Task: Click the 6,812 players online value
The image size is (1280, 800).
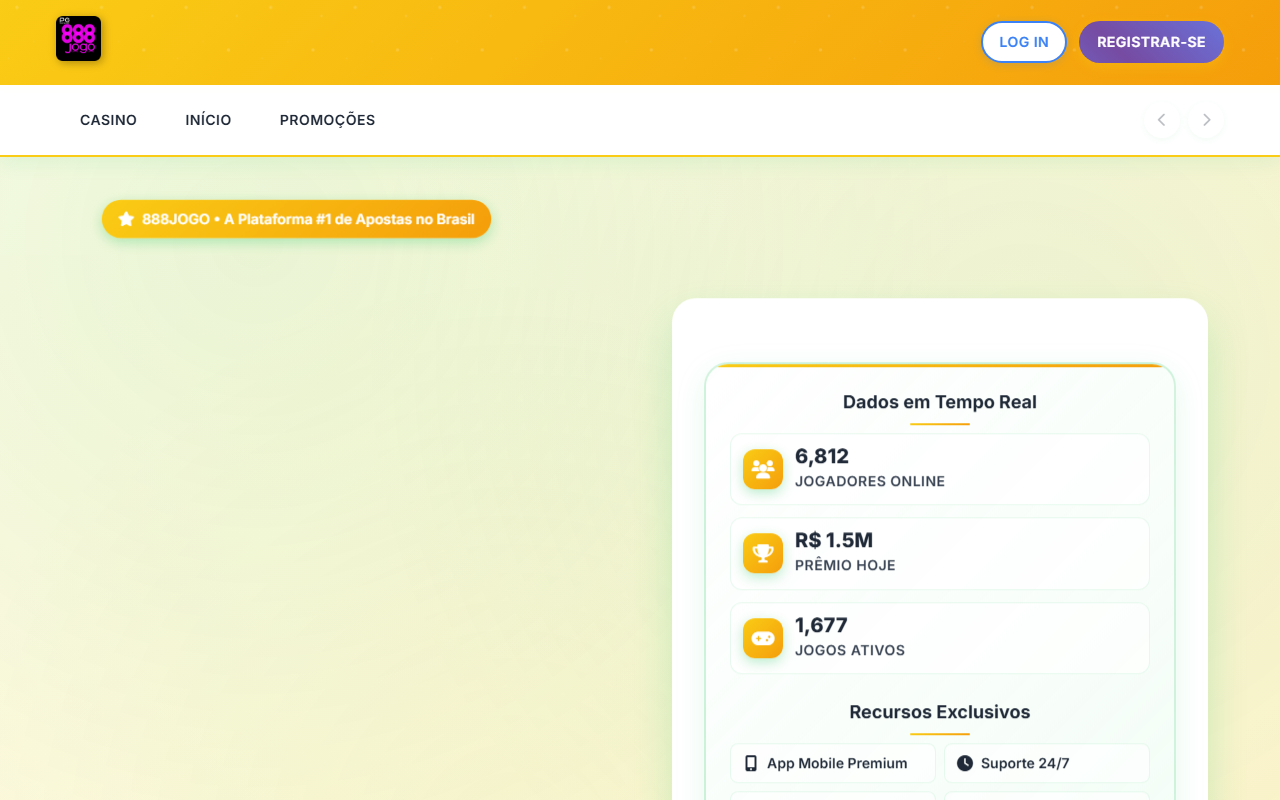Action: [822, 456]
